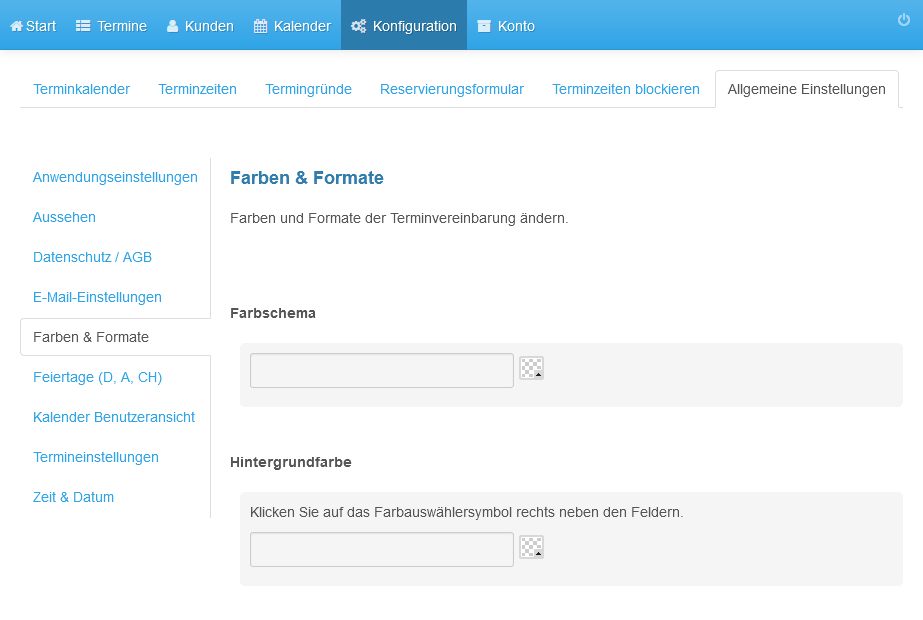Open Kalender via the calendar icon

(260, 26)
